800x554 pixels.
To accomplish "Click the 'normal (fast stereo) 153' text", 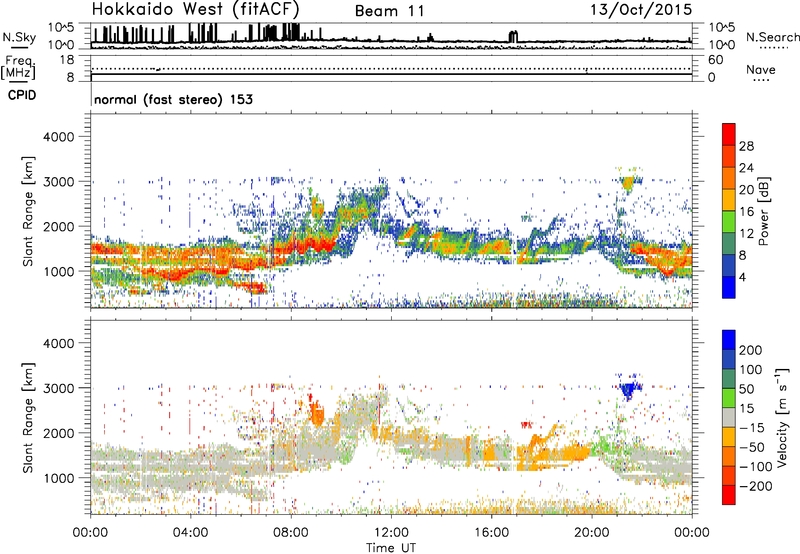I will point(173,99).
